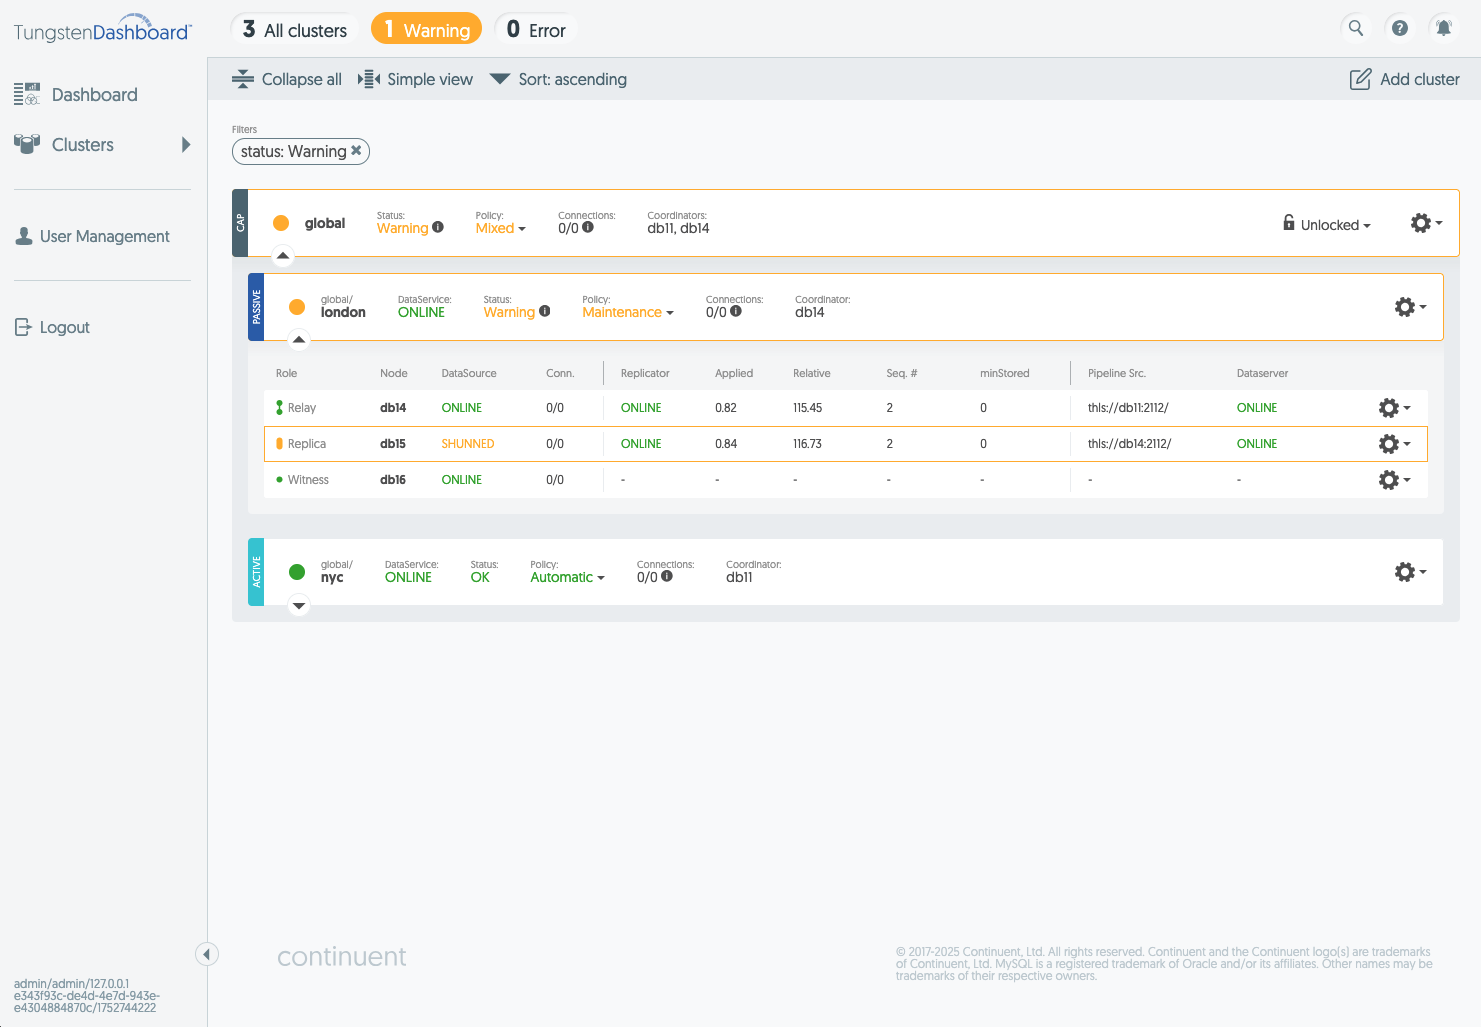The width and height of the screenshot is (1481, 1027).
Task: Click the london orange status dot
Action: tap(297, 307)
